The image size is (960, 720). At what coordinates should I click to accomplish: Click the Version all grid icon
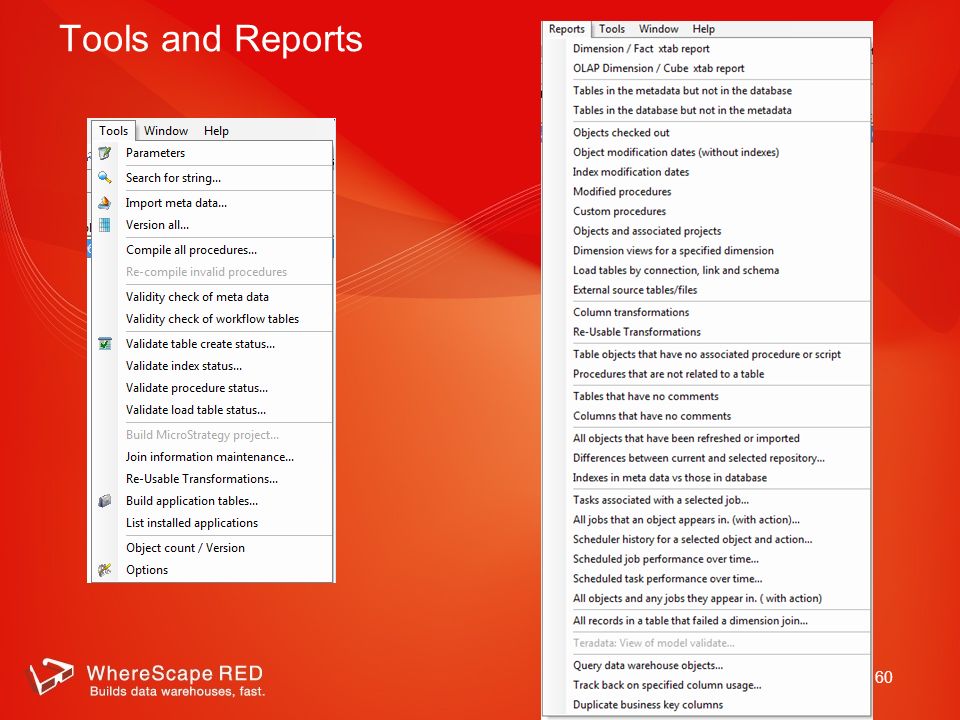click(x=105, y=225)
